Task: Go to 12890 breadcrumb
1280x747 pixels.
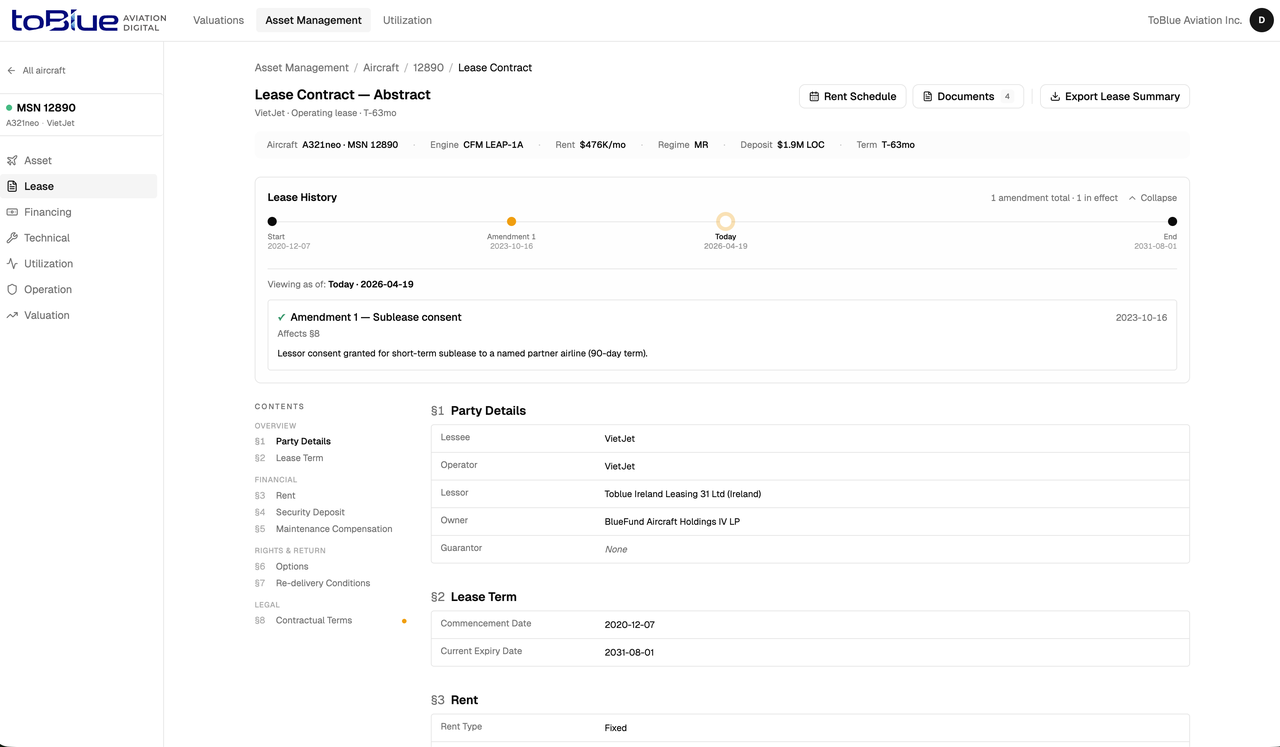Action: coord(428,68)
